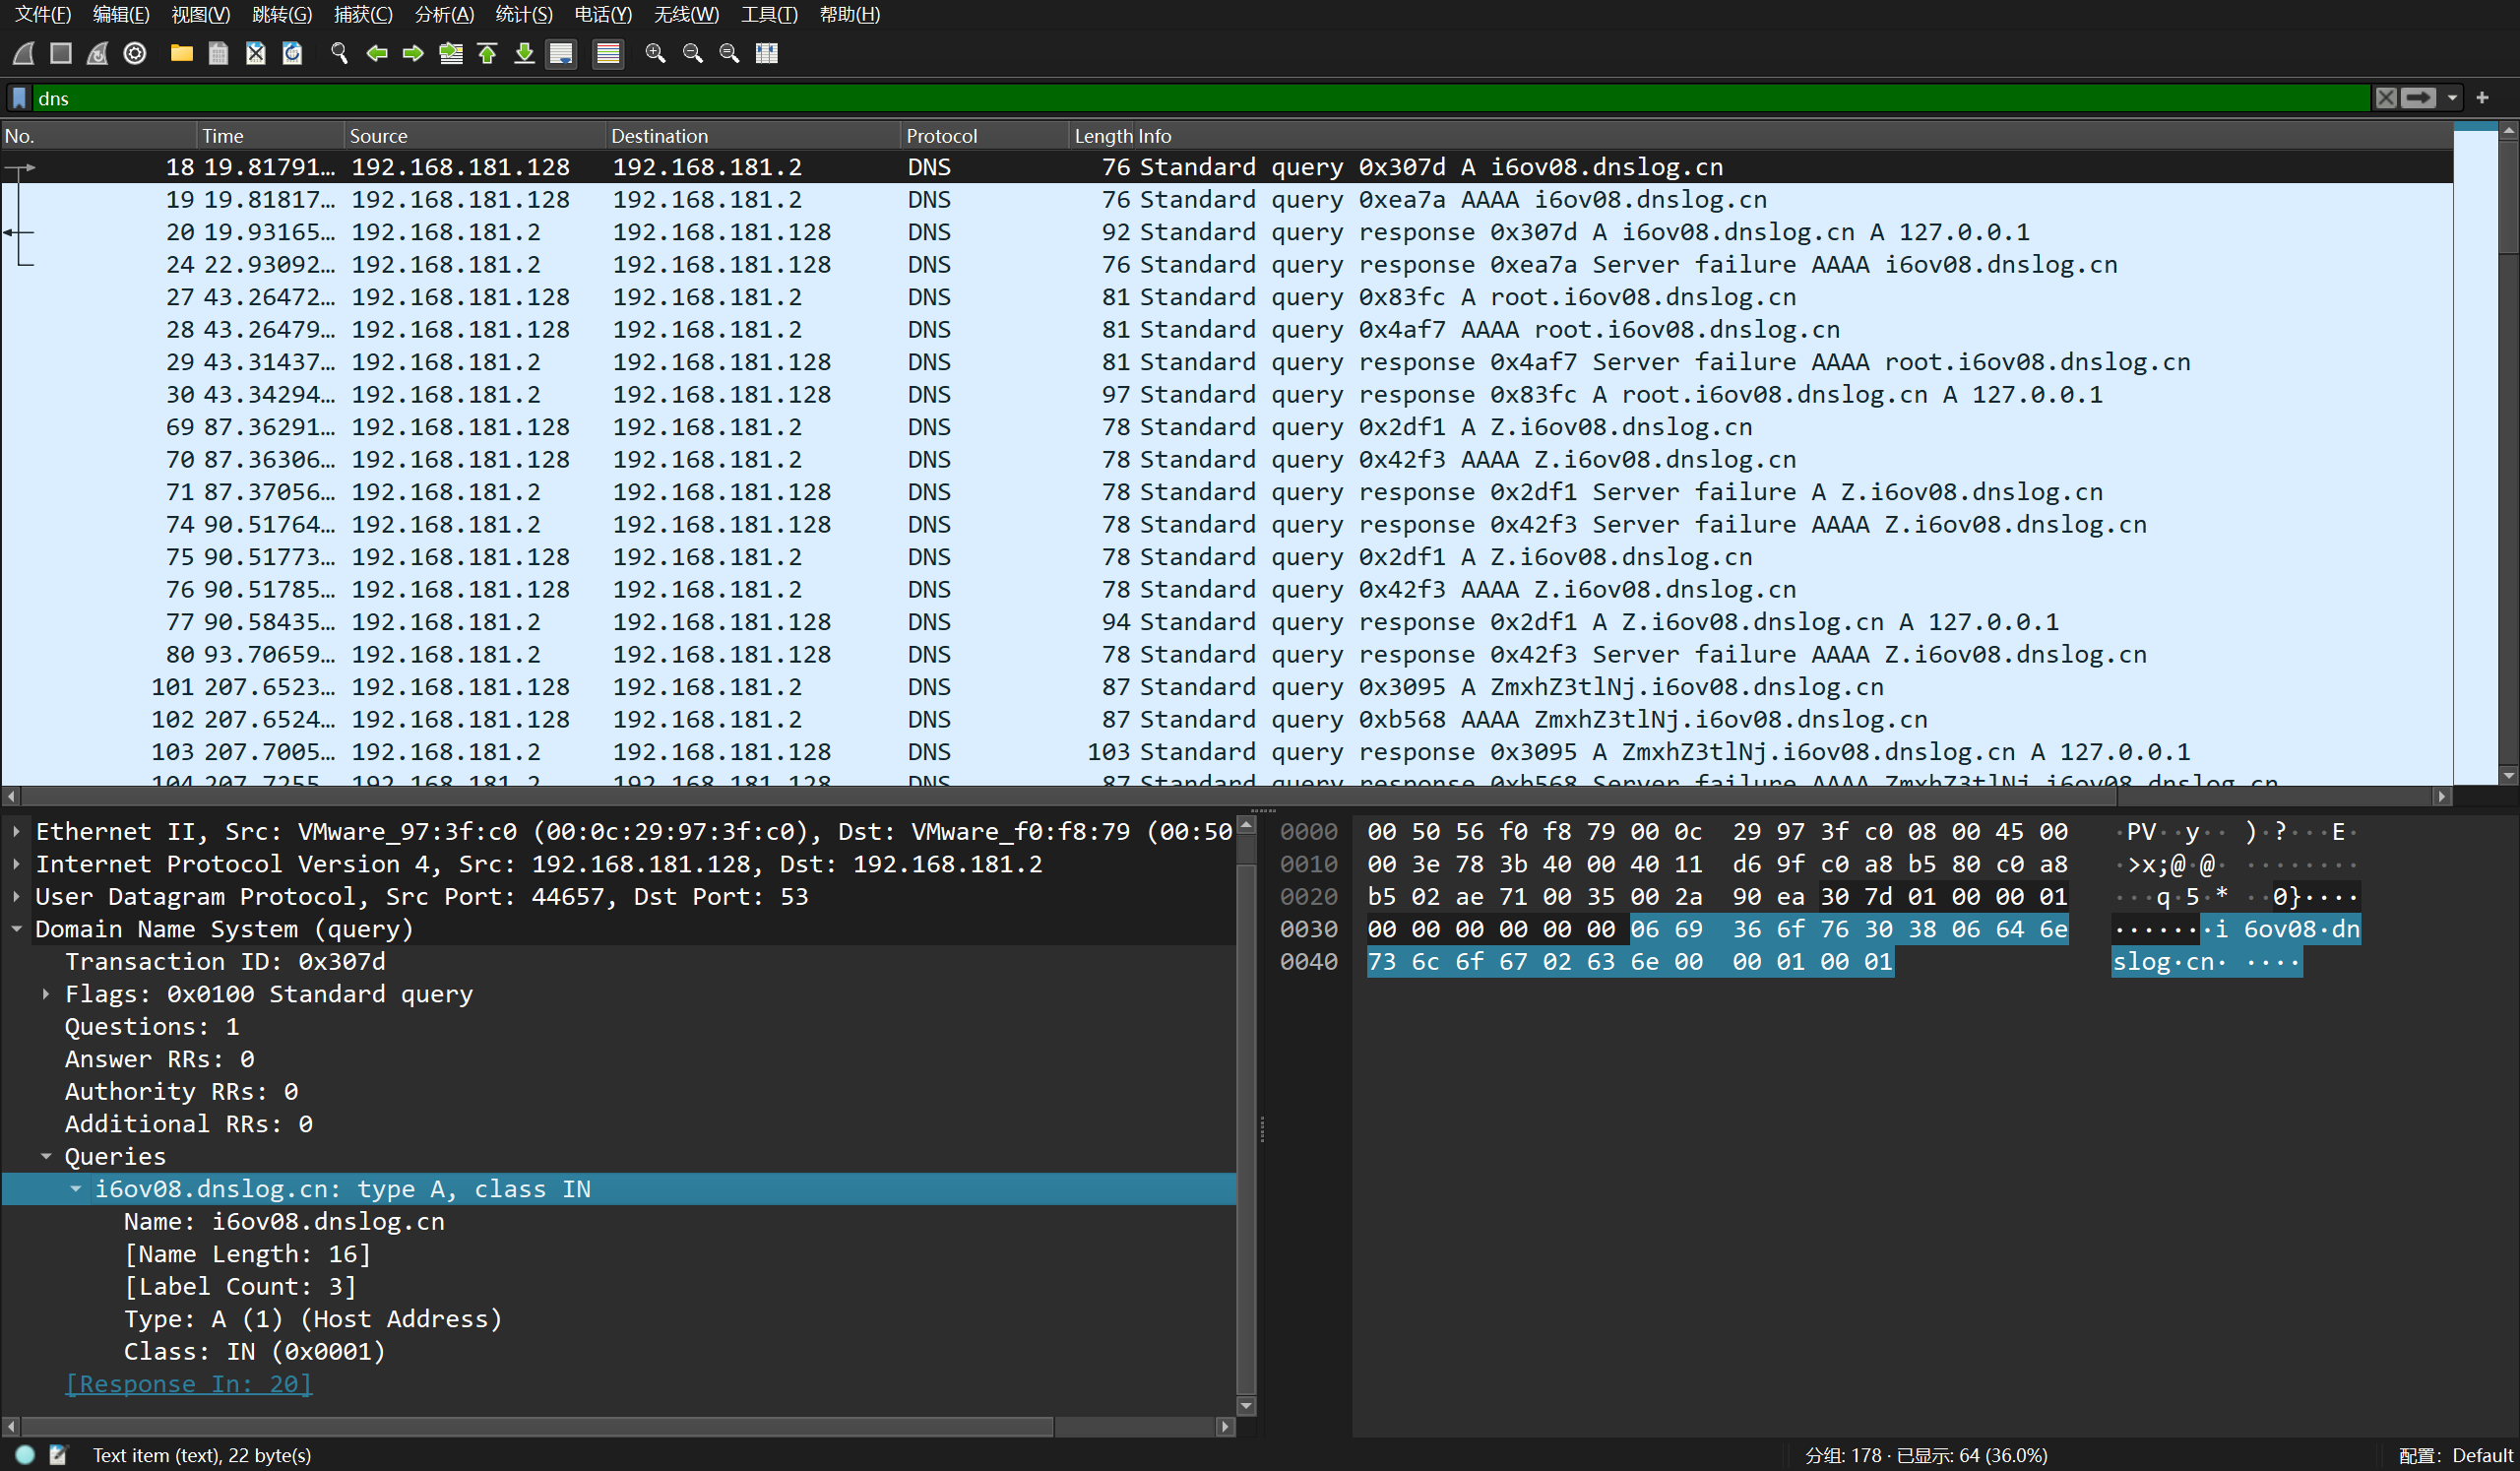
Task: Click resize columns toolbar icon
Action: click(767, 53)
